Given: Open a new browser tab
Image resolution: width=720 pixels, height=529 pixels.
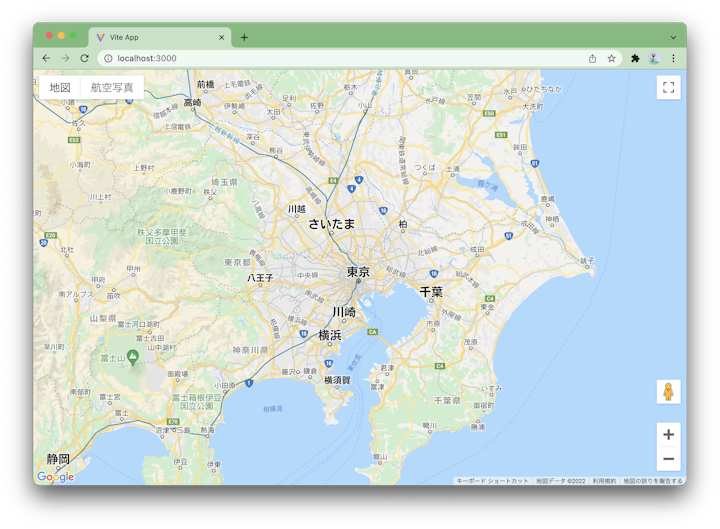Looking at the screenshot, I should tap(244, 37).
